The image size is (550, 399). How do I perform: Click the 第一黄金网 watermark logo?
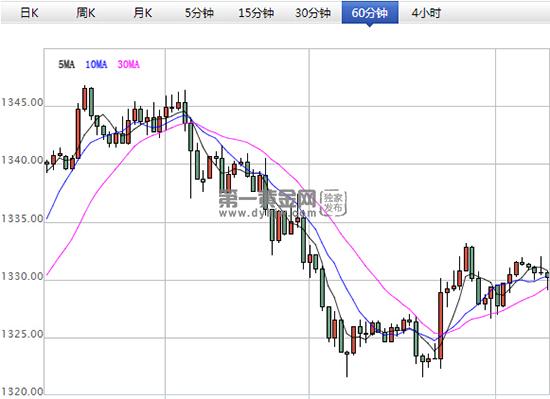coord(267,199)
